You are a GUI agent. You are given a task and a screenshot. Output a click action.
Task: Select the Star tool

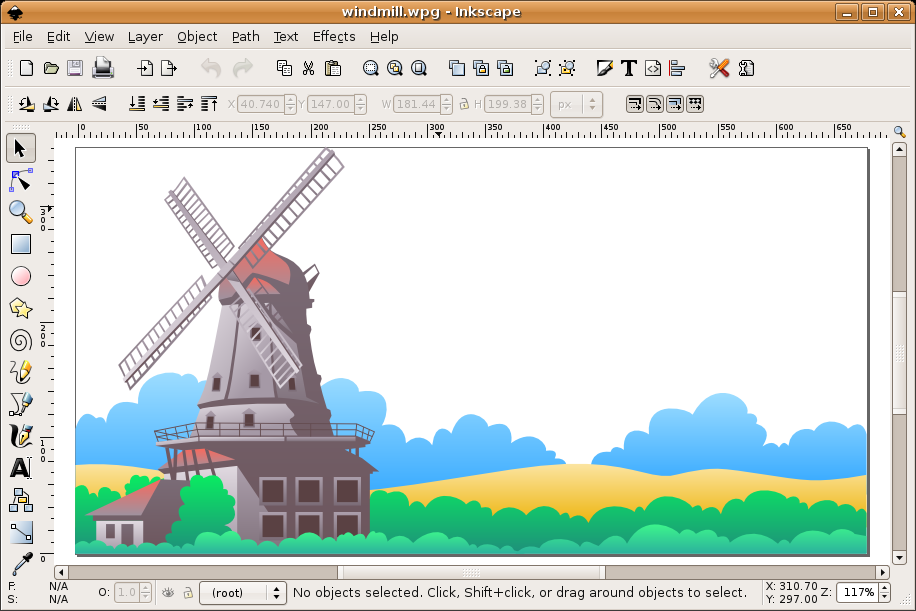pos(20,308)
